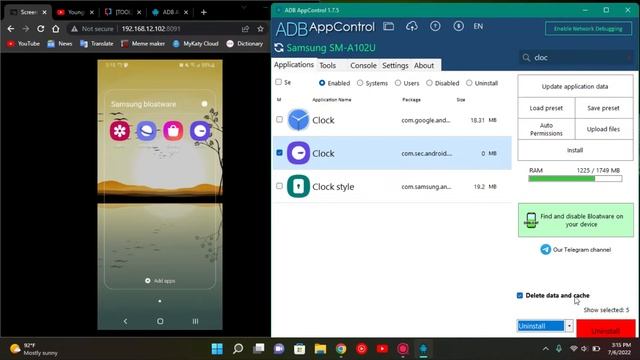Click the cloud upload icon in ADB header

coord(412,27)
